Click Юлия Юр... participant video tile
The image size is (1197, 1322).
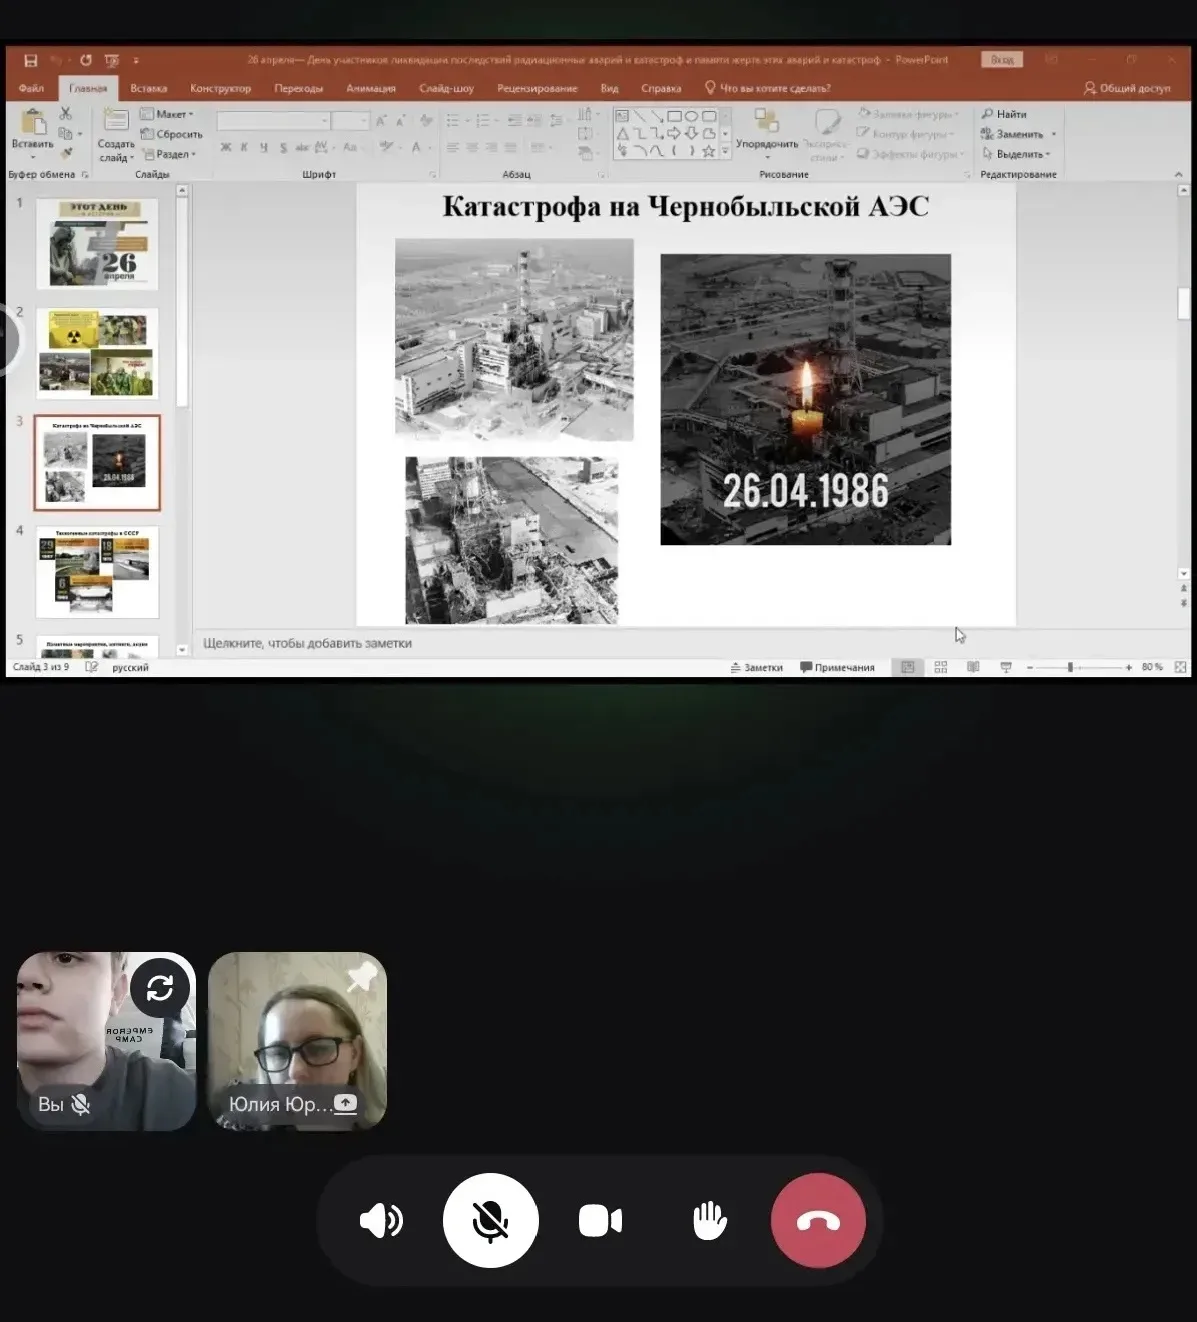(297, 1041)
